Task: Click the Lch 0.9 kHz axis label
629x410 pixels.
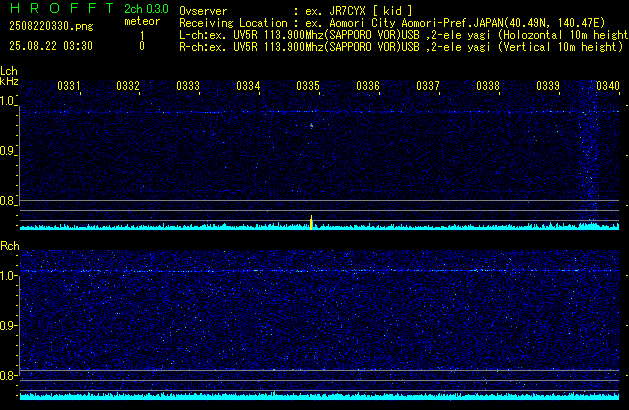Action: point(8,151)
